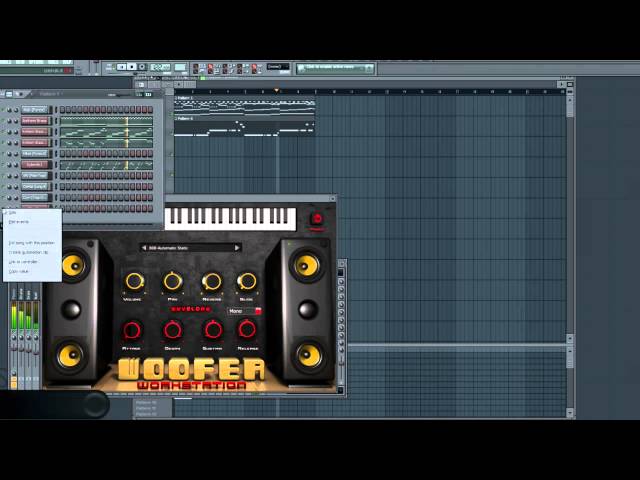Viewport: 640px width, 480px height.
Task: Select the second tool in playlist toolbar
Action: tap(154, 84)
